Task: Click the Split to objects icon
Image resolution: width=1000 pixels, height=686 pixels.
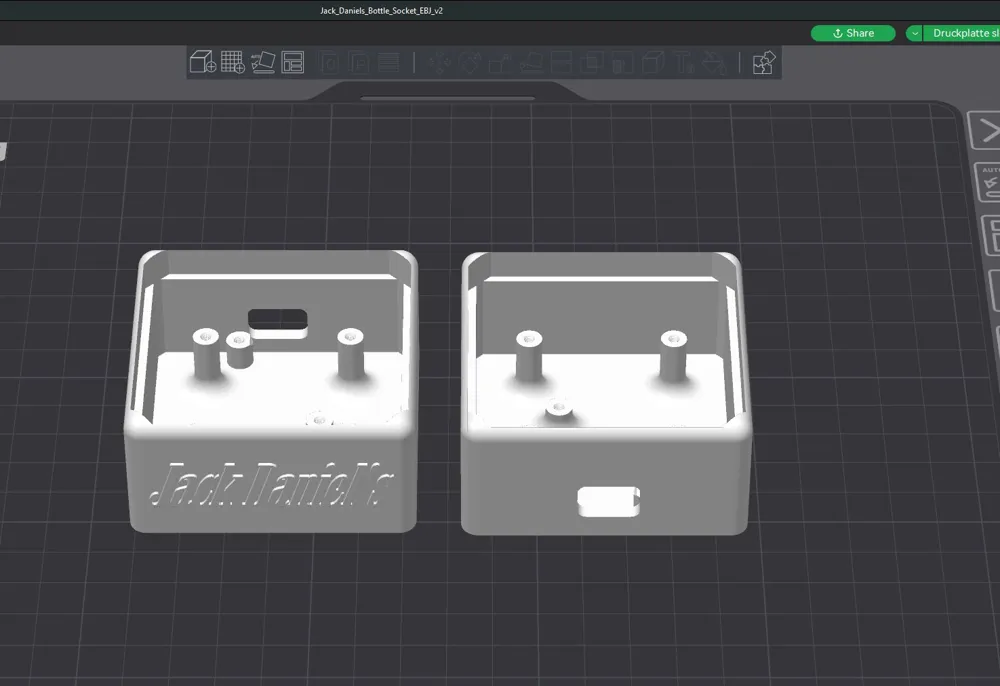Action: (x=330, y=62)
